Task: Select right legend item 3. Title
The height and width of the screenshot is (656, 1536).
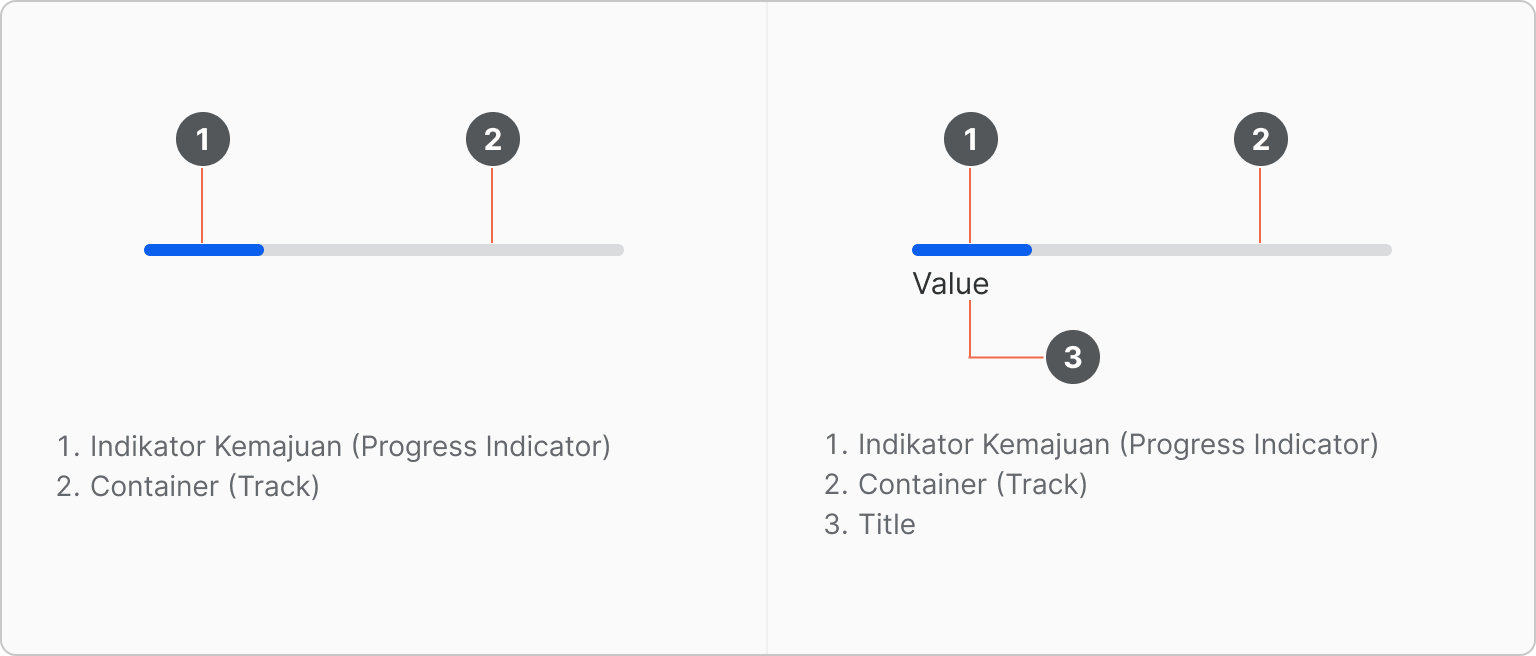Action: 870,524
